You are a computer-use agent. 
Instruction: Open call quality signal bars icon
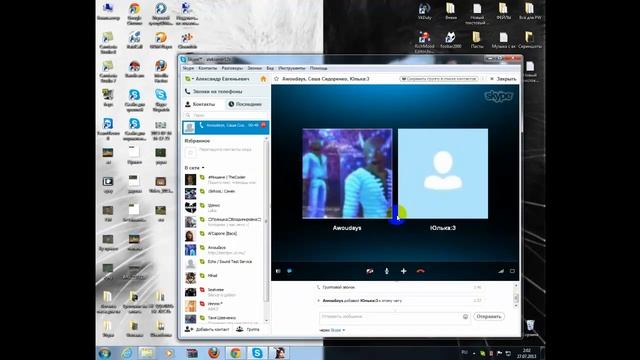pos(501,271)
